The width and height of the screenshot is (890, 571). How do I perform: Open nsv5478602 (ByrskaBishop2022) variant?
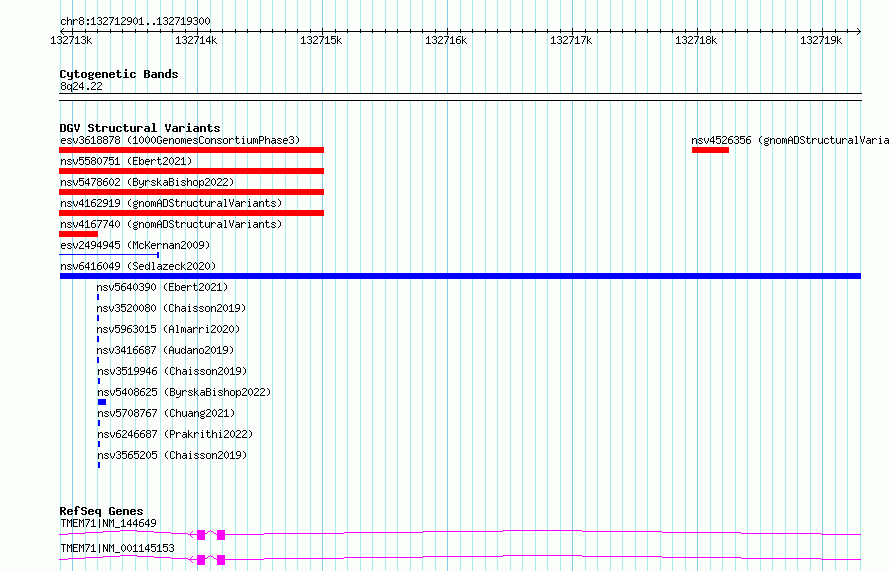click(x=147, y=182)
